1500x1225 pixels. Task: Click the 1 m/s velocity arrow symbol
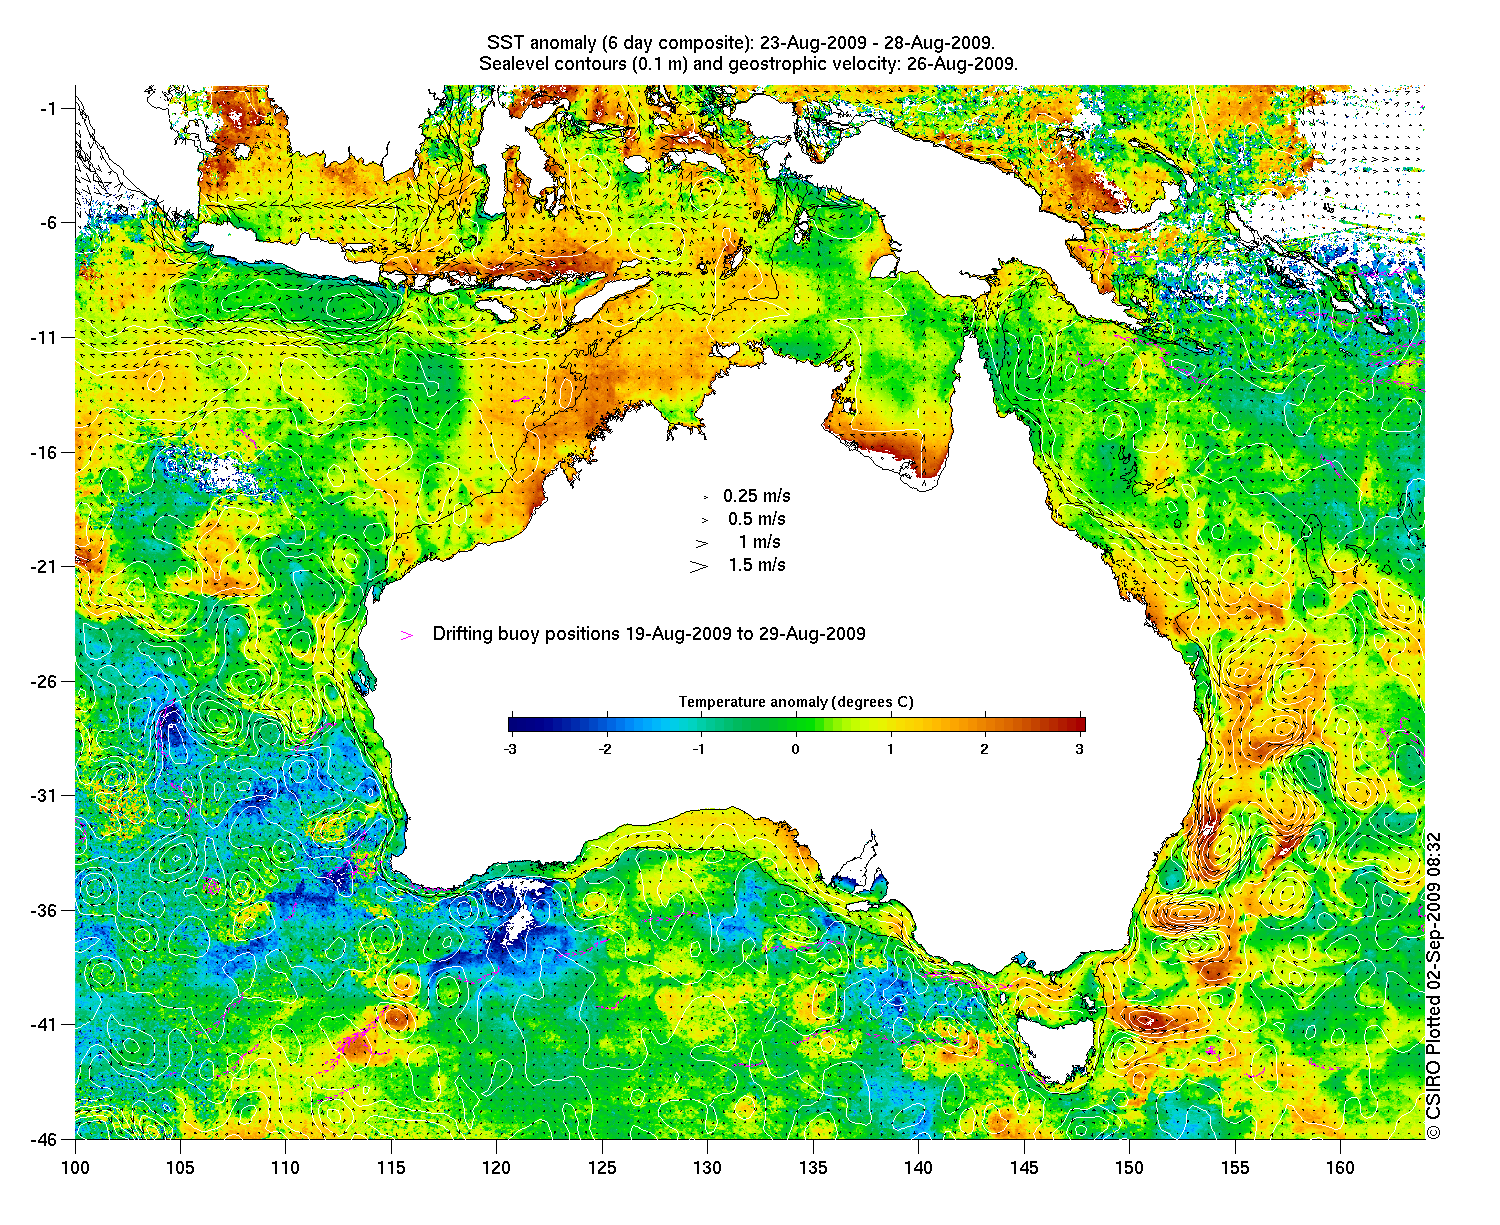coord(703,543)
